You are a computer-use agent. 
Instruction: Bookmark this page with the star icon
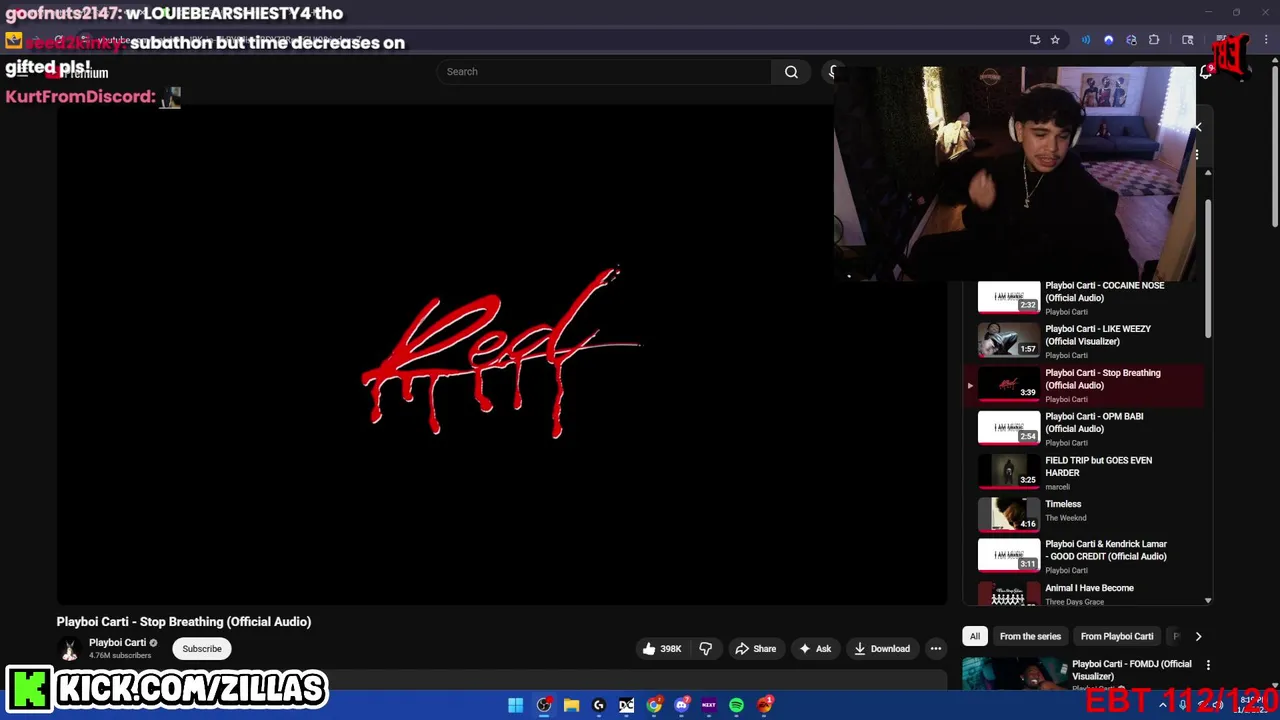[x=1055, y=40]
